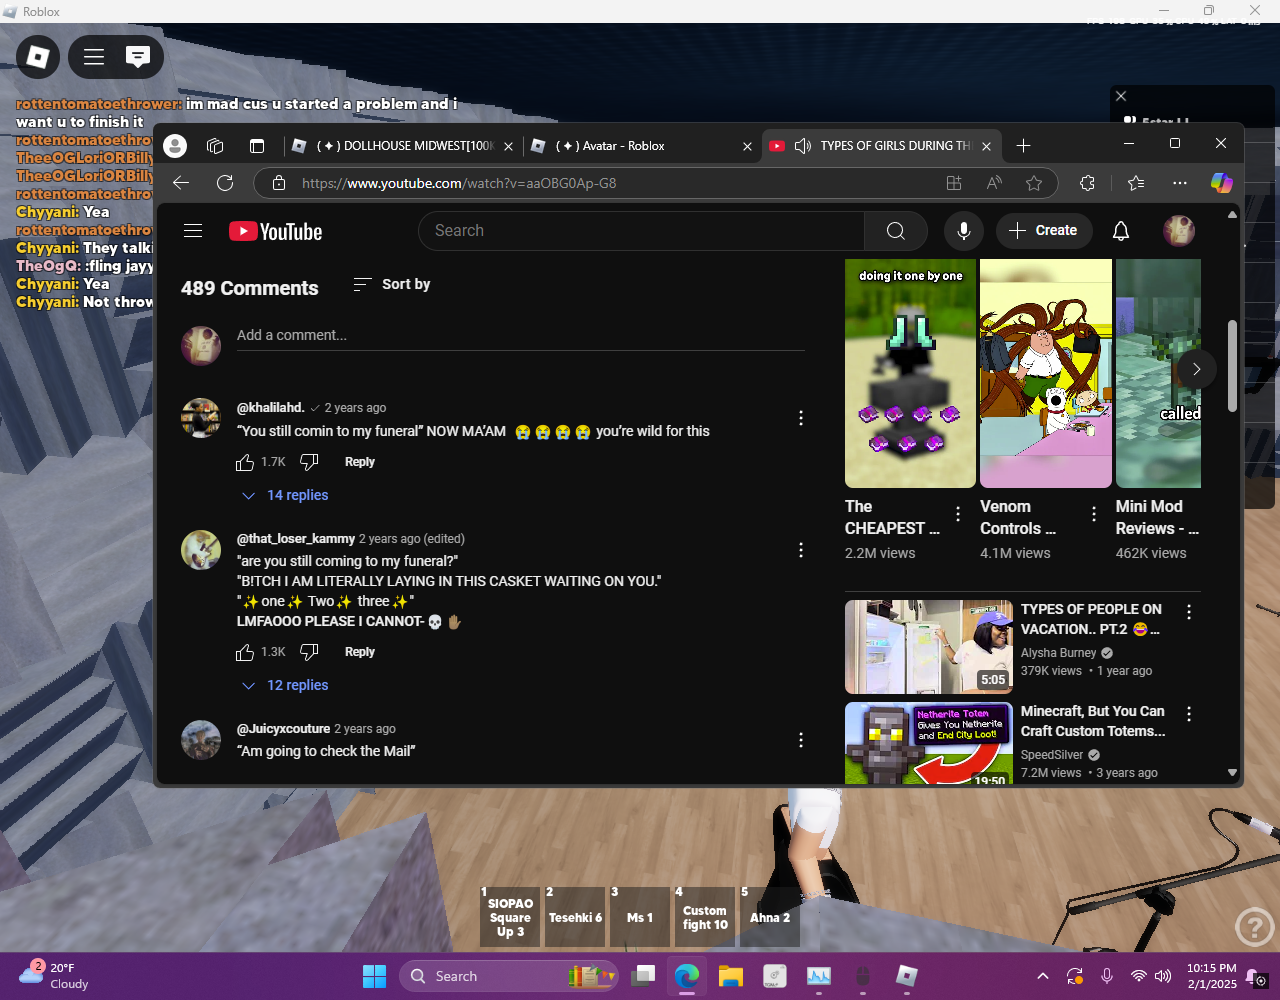
Task: Toggle the Roblox chat bubble icon
Action: [x=138, y=57]
